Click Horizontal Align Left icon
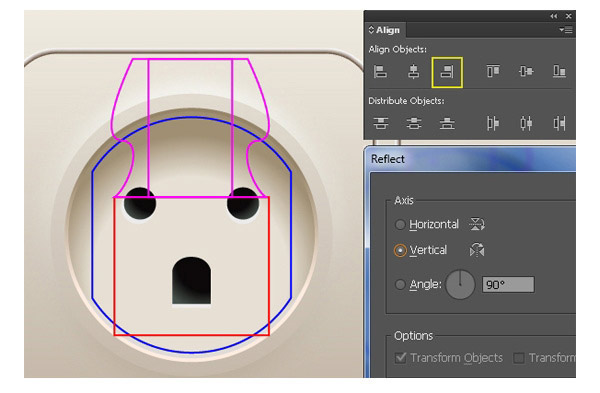600x393 pixels. click(x=380, y=72)
